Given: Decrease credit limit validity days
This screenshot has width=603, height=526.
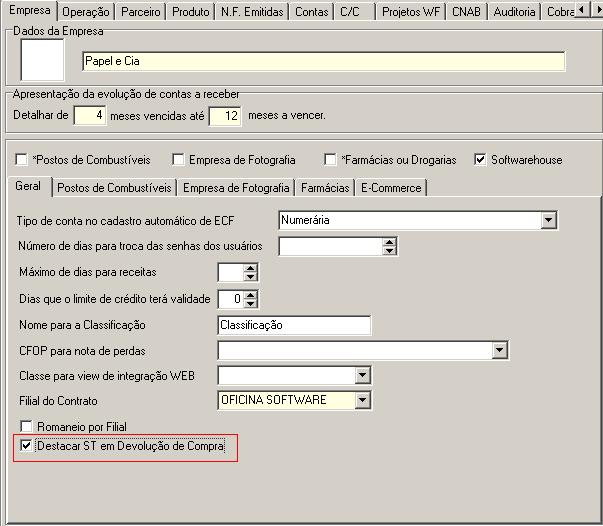Looking at the screenshot, I should click(250, 303).
